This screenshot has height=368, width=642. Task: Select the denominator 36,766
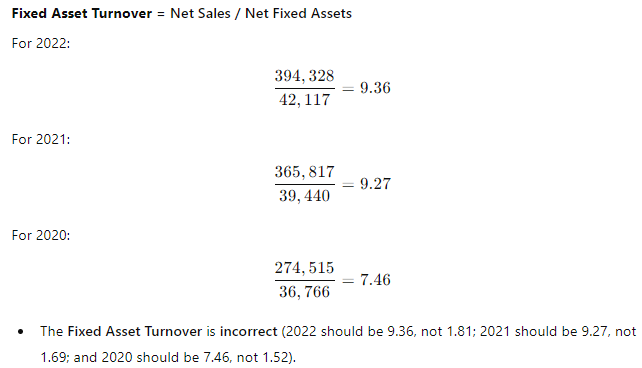(x=304, y=292)
